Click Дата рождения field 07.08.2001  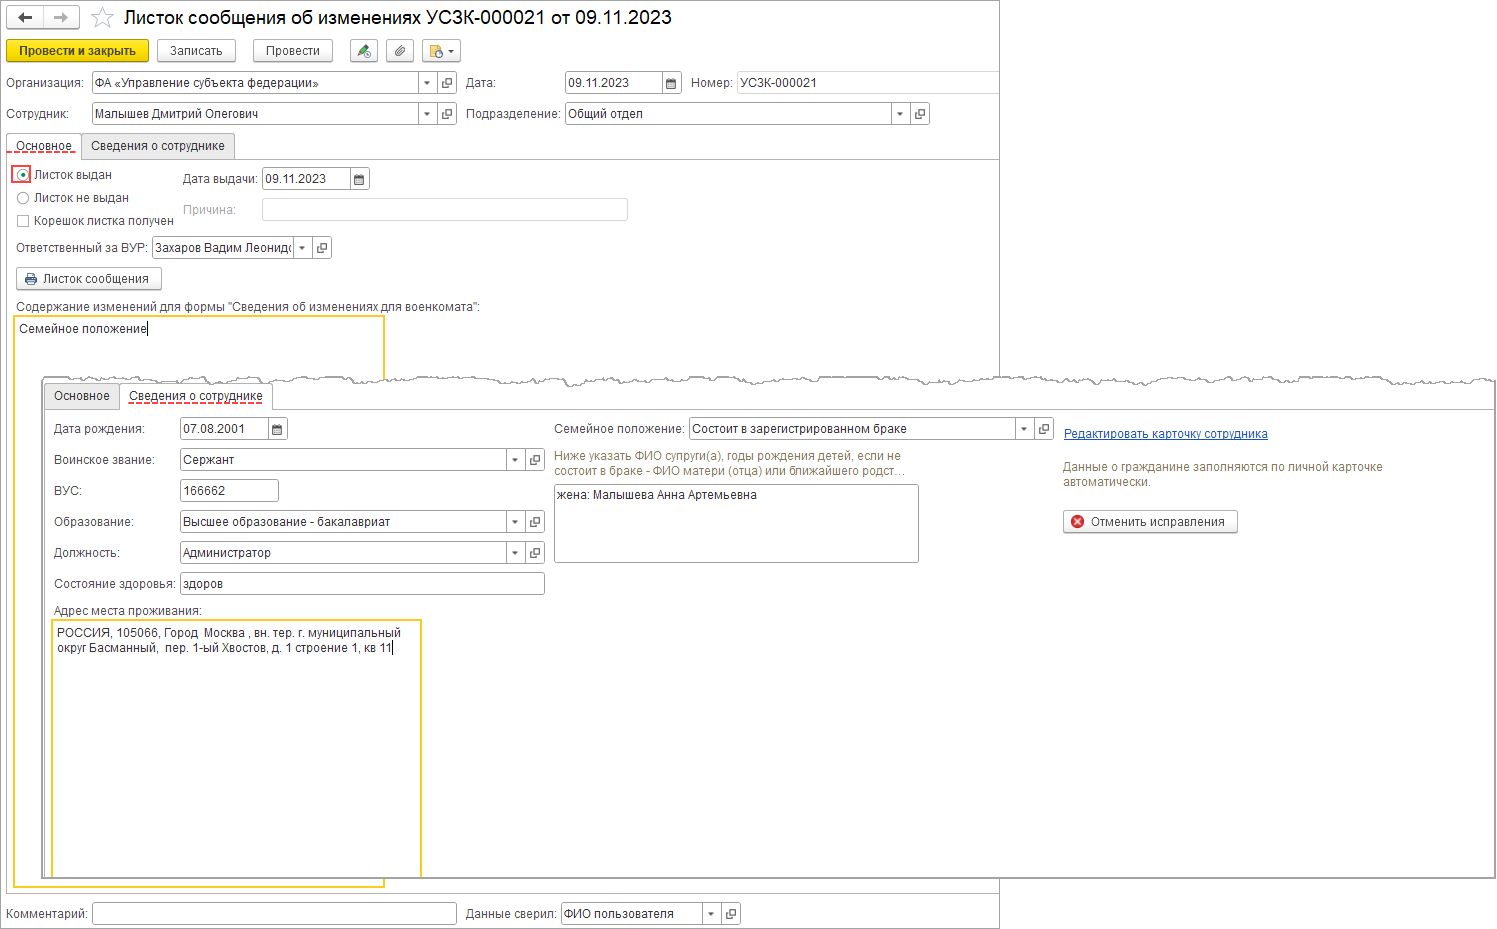pyautogui.click(x=224, y=429)
